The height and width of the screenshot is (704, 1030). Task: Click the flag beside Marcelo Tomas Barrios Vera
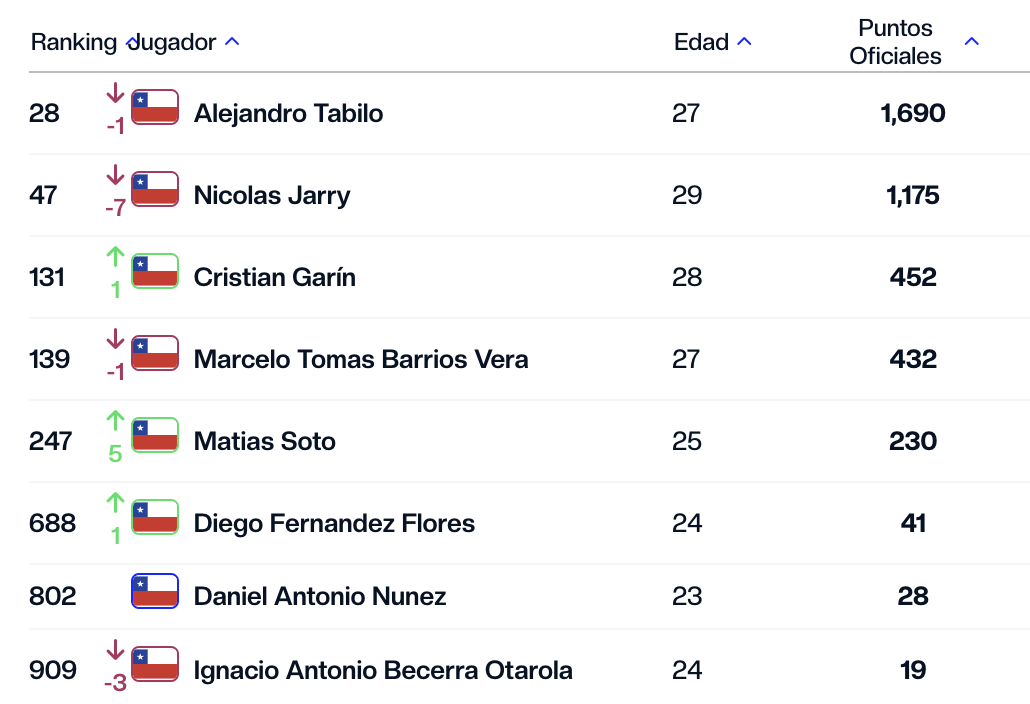click(x=155, y=353)
